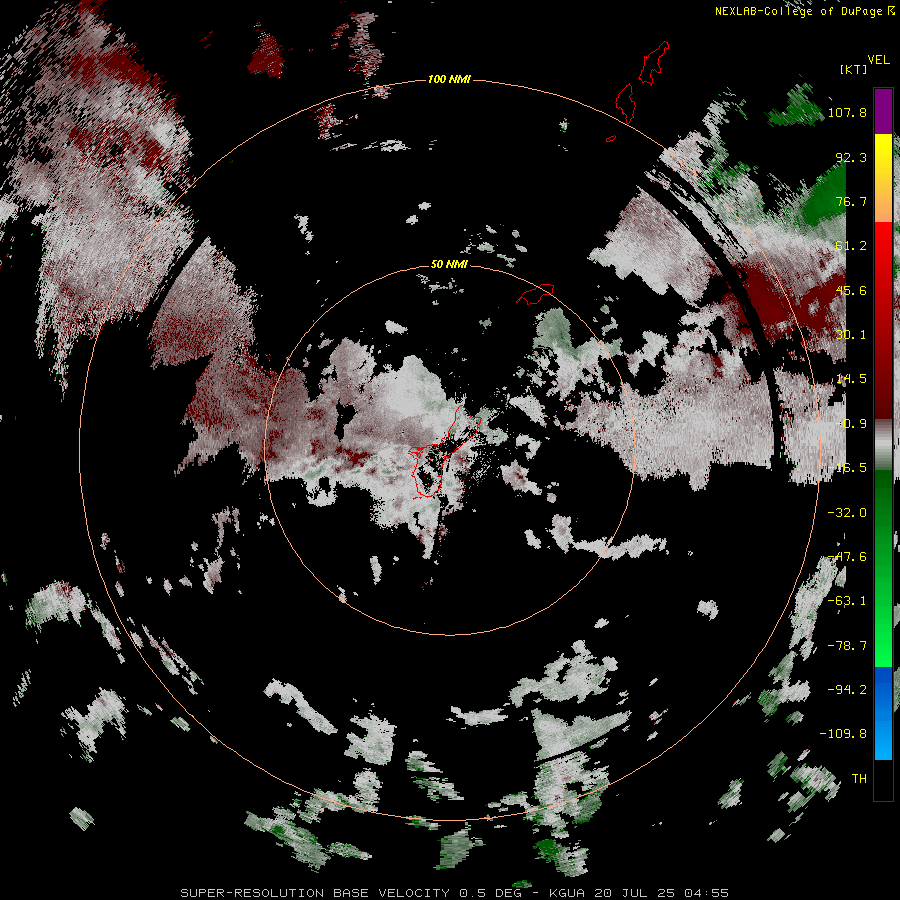Click the -47.6 velocity scale value
Image resolution: width=900 pixels, height=900 pixels.
point(847,557)
